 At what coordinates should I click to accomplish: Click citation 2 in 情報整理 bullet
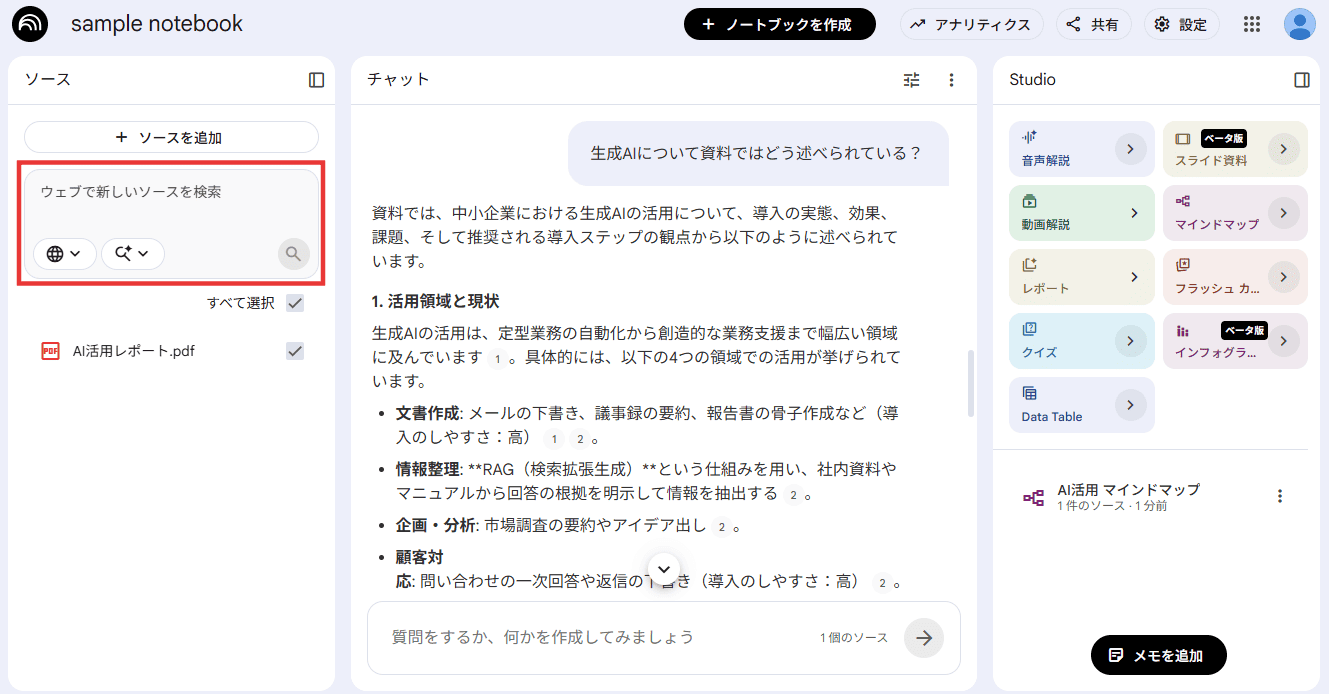(x=792, y=495)
